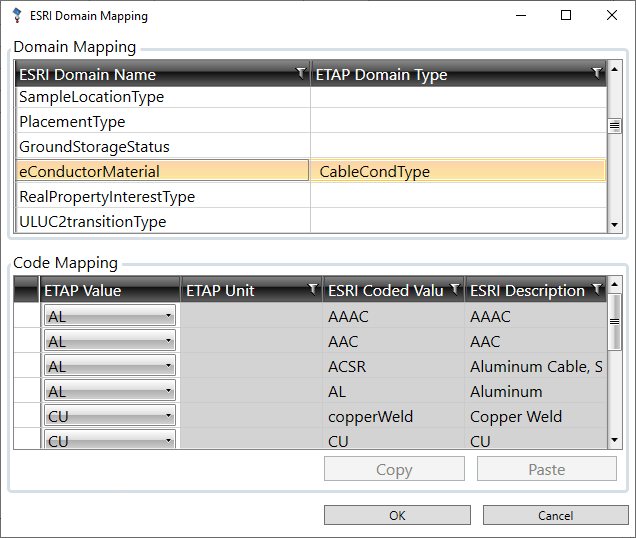This screenshot has height=538, width=636.
Task: Click the ETAP Value column header
Action: [x=110, y=290]
